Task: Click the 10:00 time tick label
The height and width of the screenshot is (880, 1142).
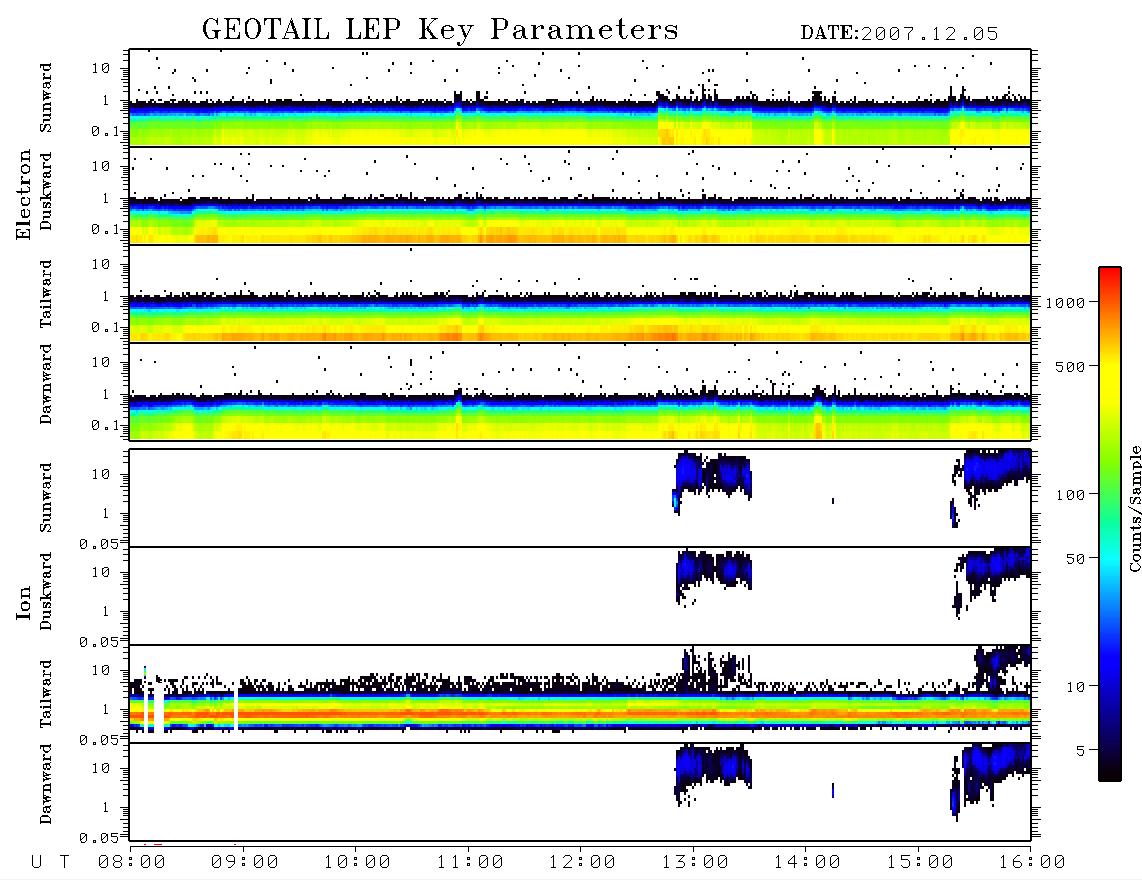Action: point(357,863)
